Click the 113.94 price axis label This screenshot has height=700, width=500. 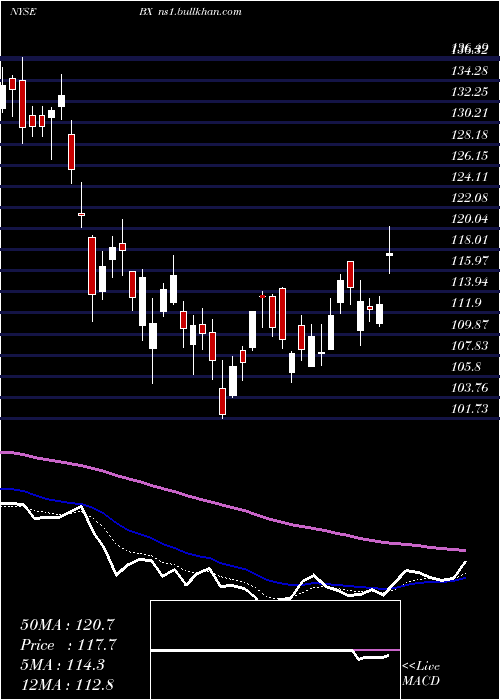tap(469, 282)
